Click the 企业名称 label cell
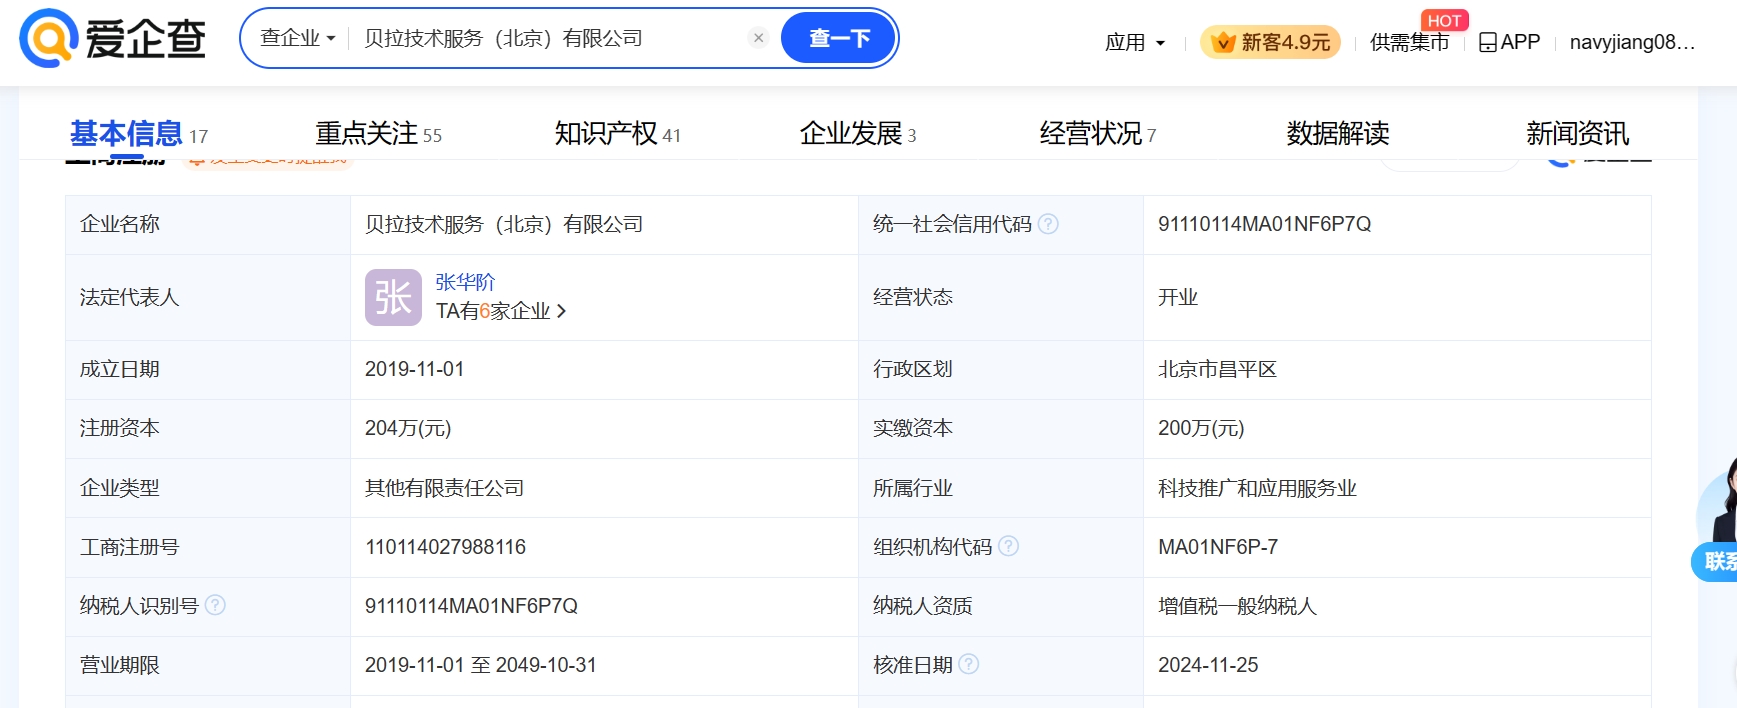Image resolution: width=1737 pixels, height=708 pixels. pyautogui.click(x=208, y=224)
